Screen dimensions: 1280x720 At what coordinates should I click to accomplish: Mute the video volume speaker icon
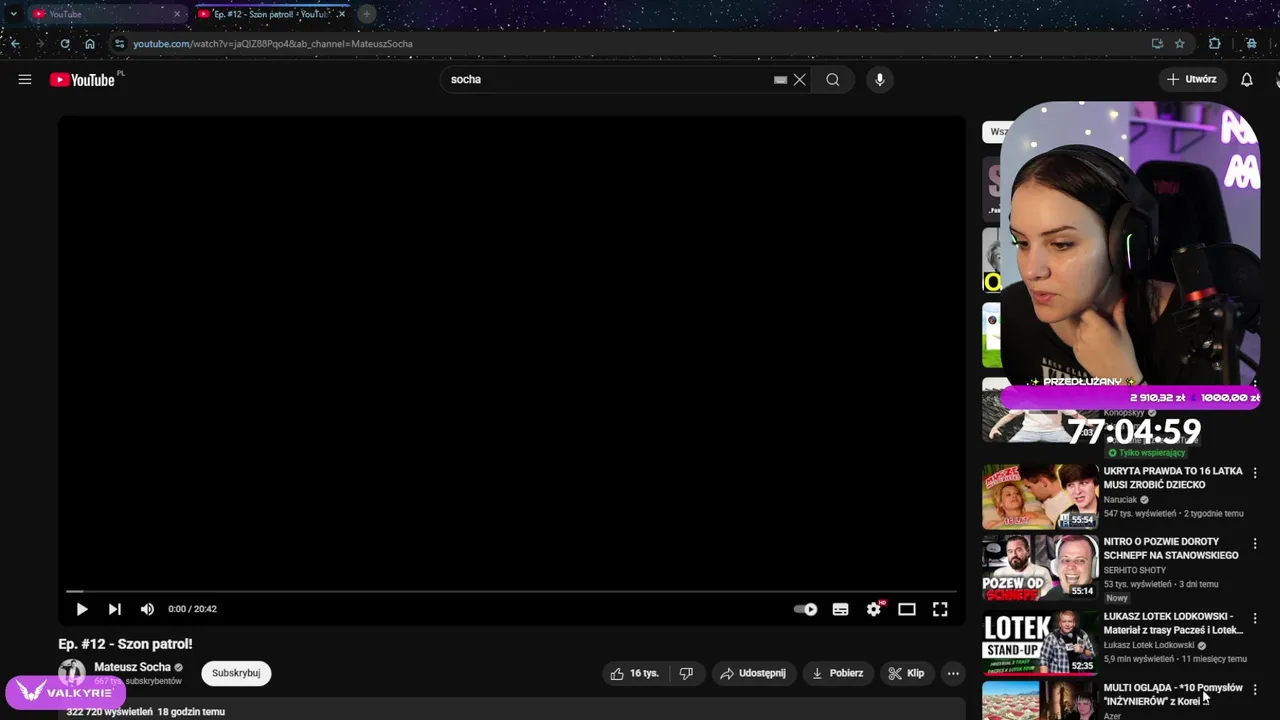click(x=147, y=609)
